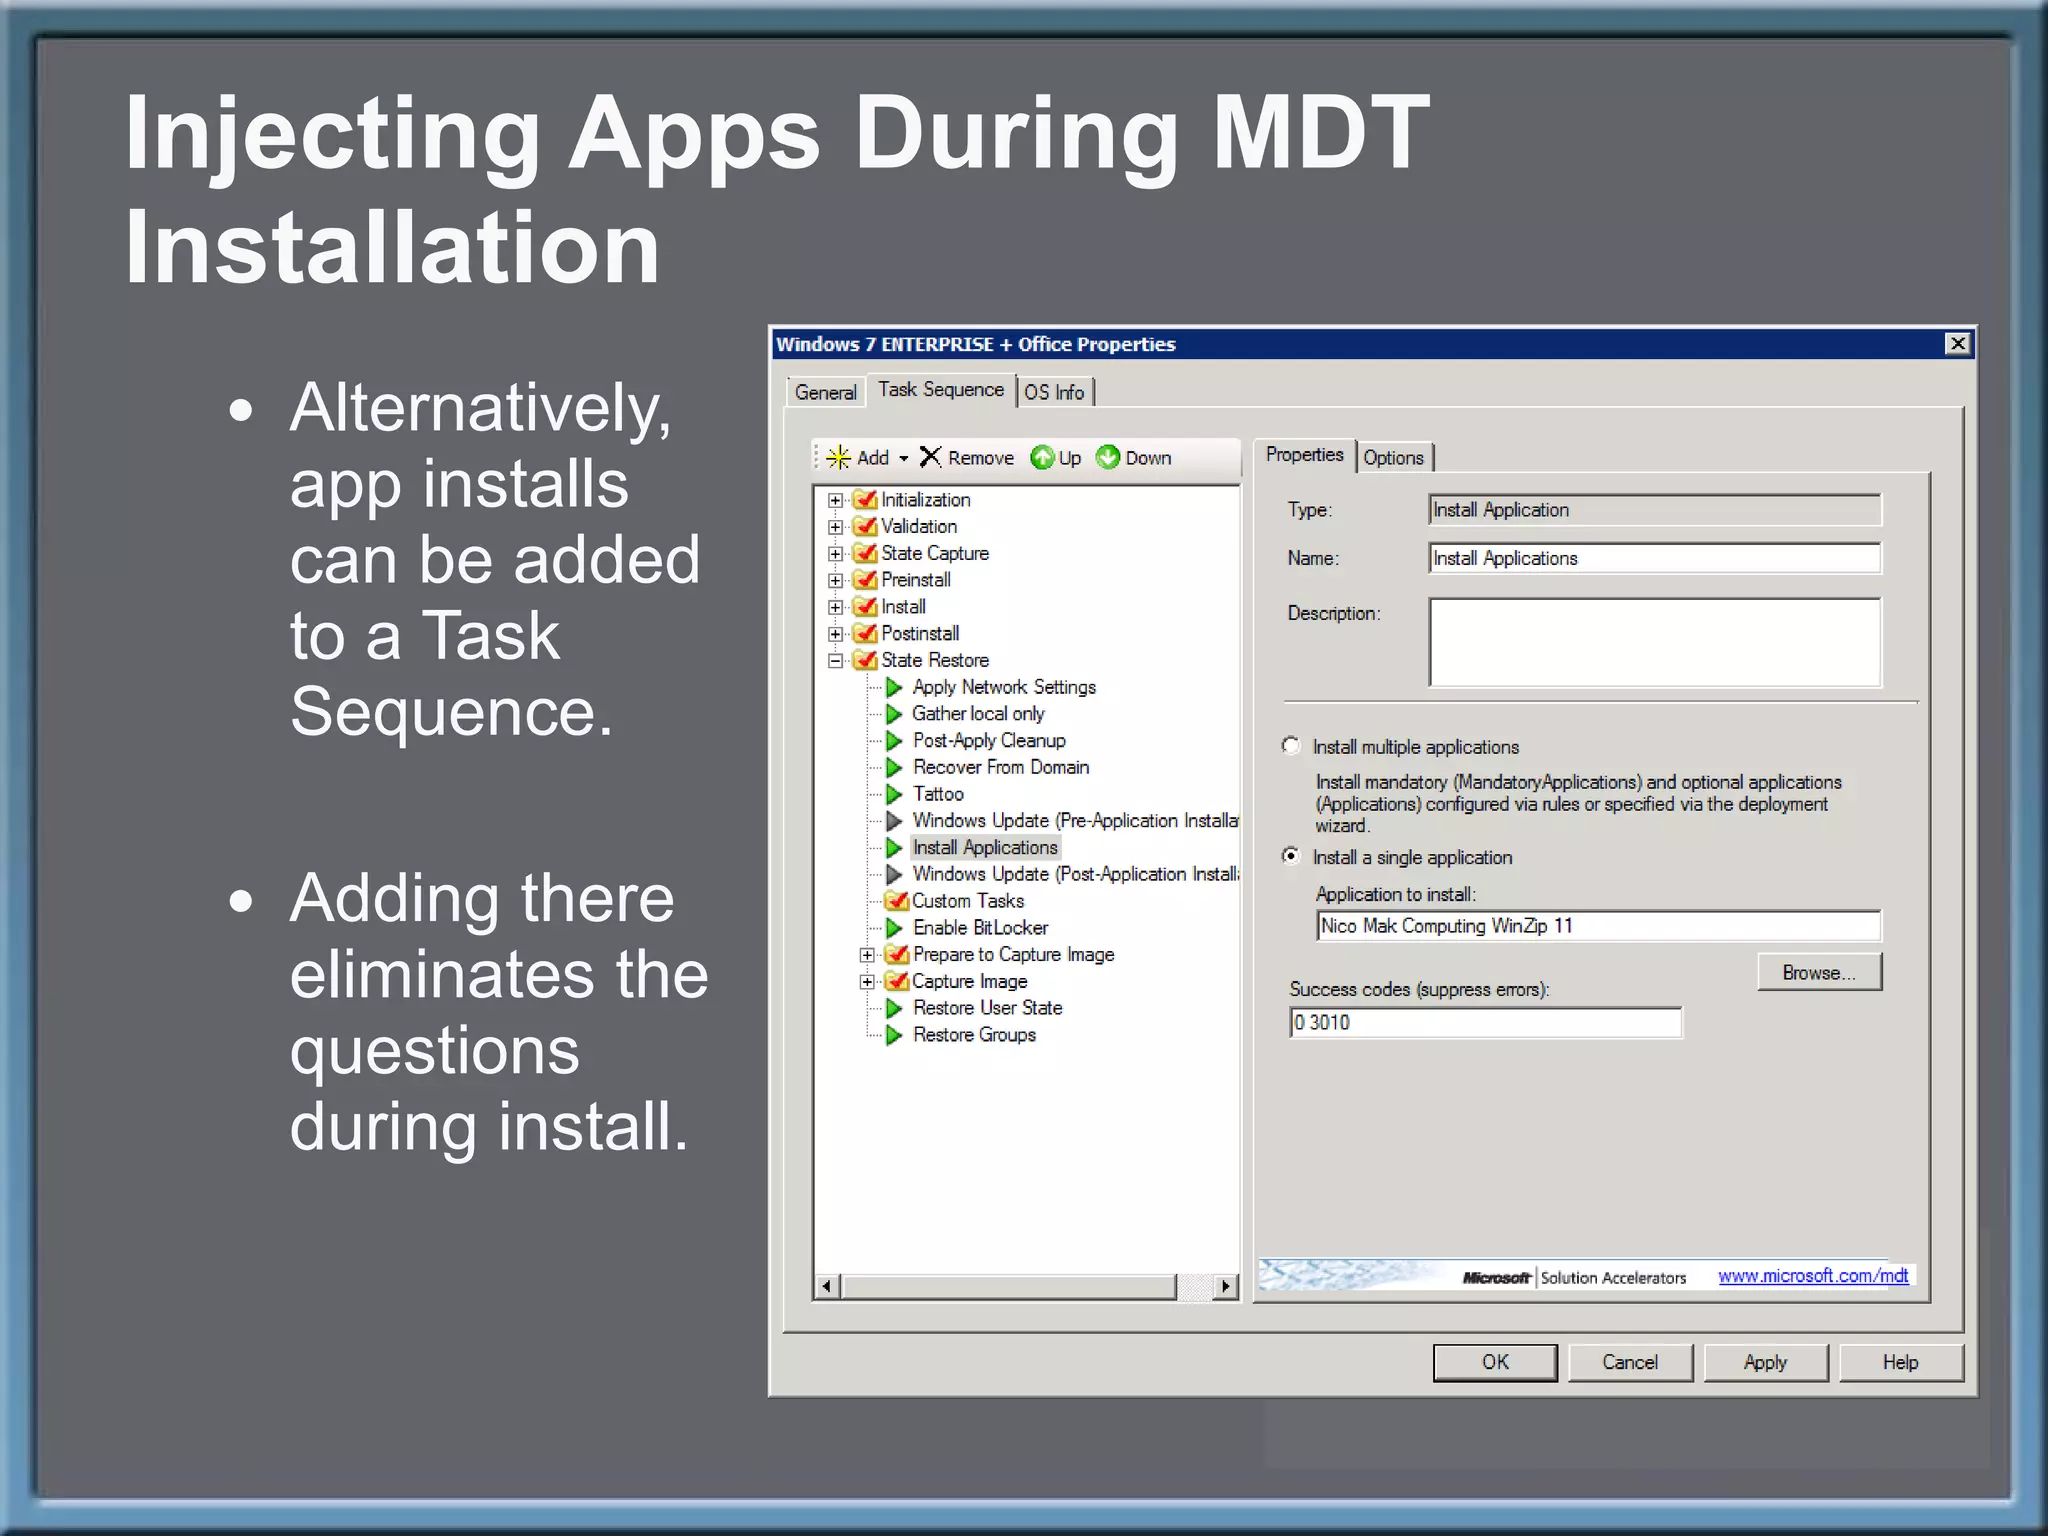Click the Custom Tasks folder icon
Viewport: 2048px width, 1536px height.
897,901
